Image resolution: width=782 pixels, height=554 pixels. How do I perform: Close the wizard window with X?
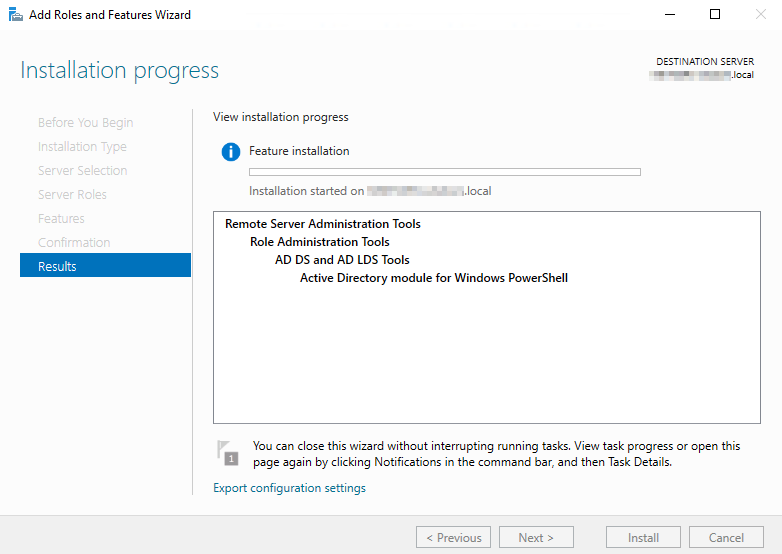(x=760, y=14)
